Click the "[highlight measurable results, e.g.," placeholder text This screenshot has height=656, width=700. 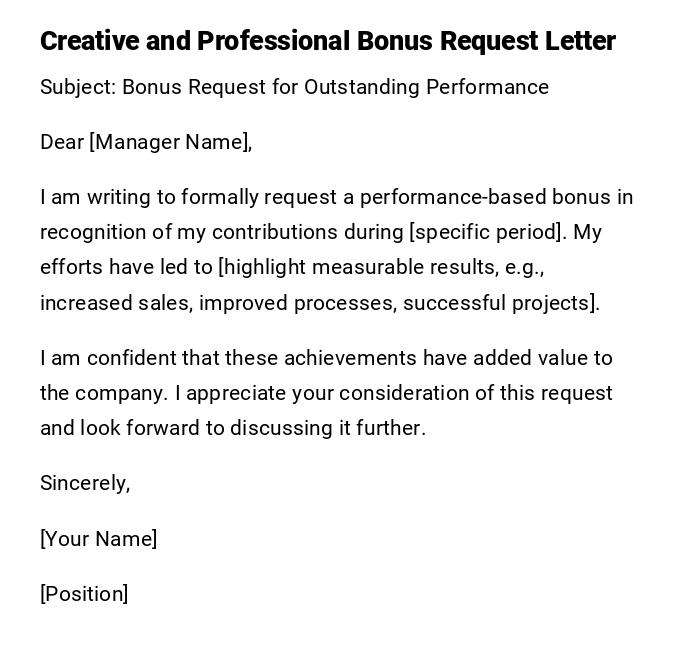[x=381, y=267]
